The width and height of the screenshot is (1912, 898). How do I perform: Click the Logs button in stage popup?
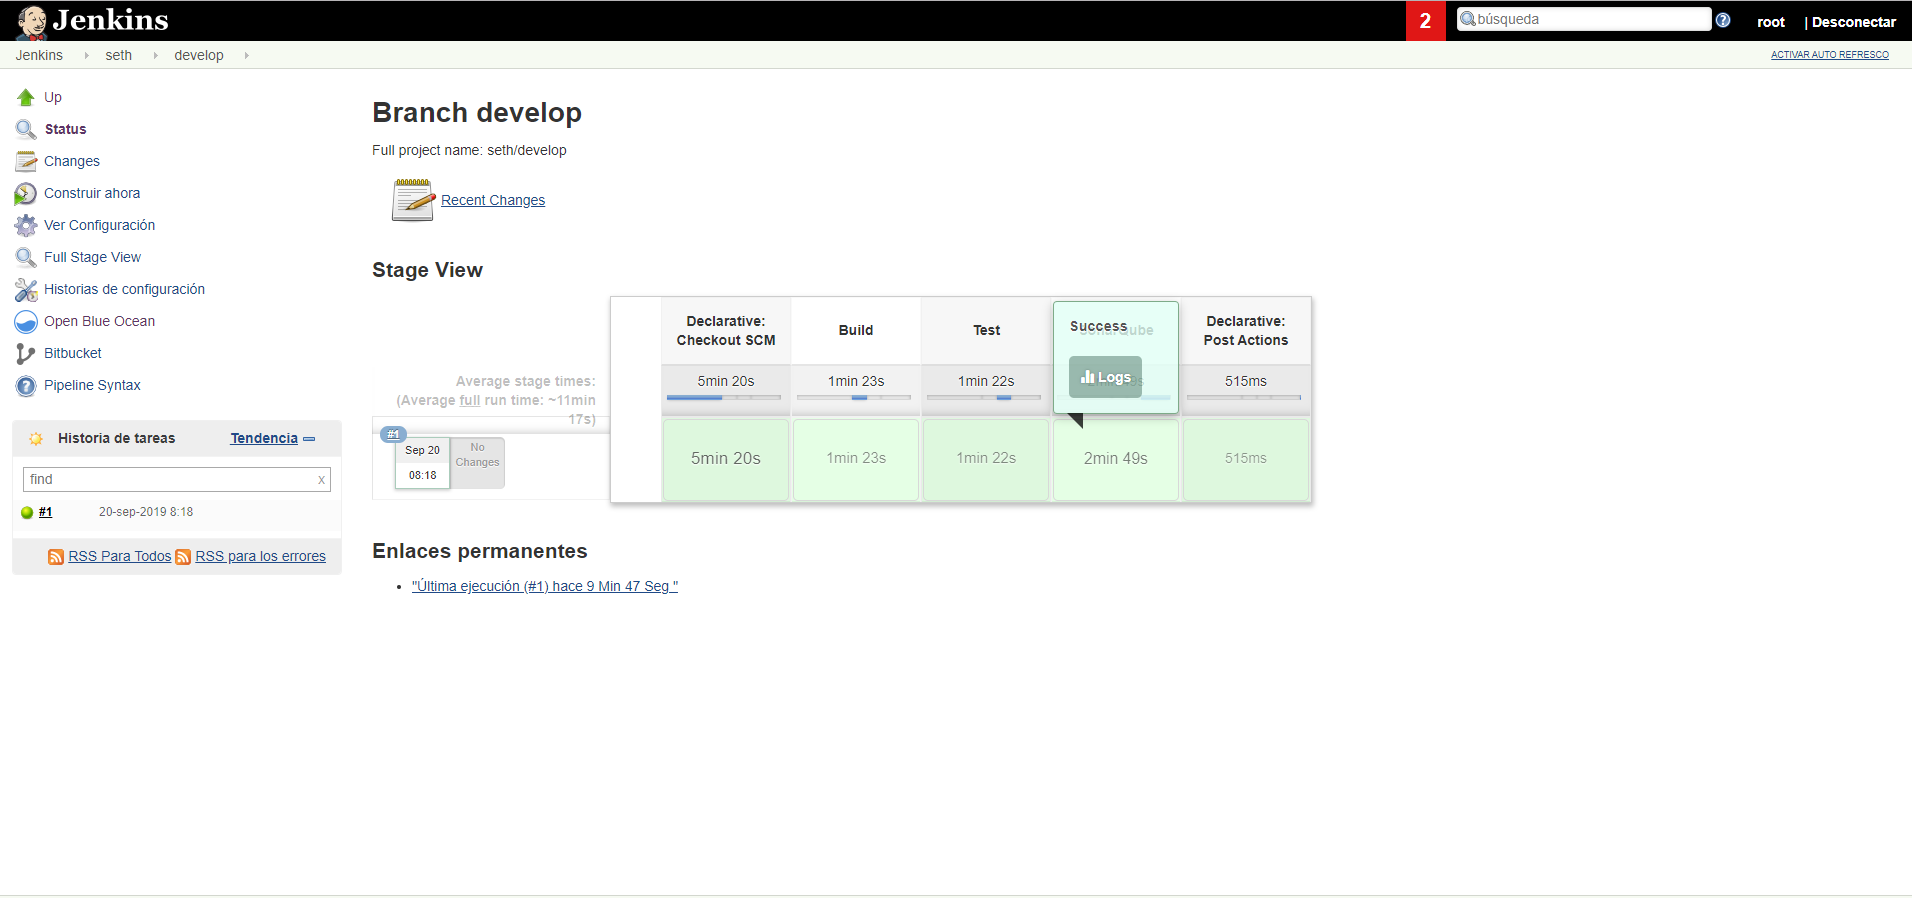[1105, 377]
